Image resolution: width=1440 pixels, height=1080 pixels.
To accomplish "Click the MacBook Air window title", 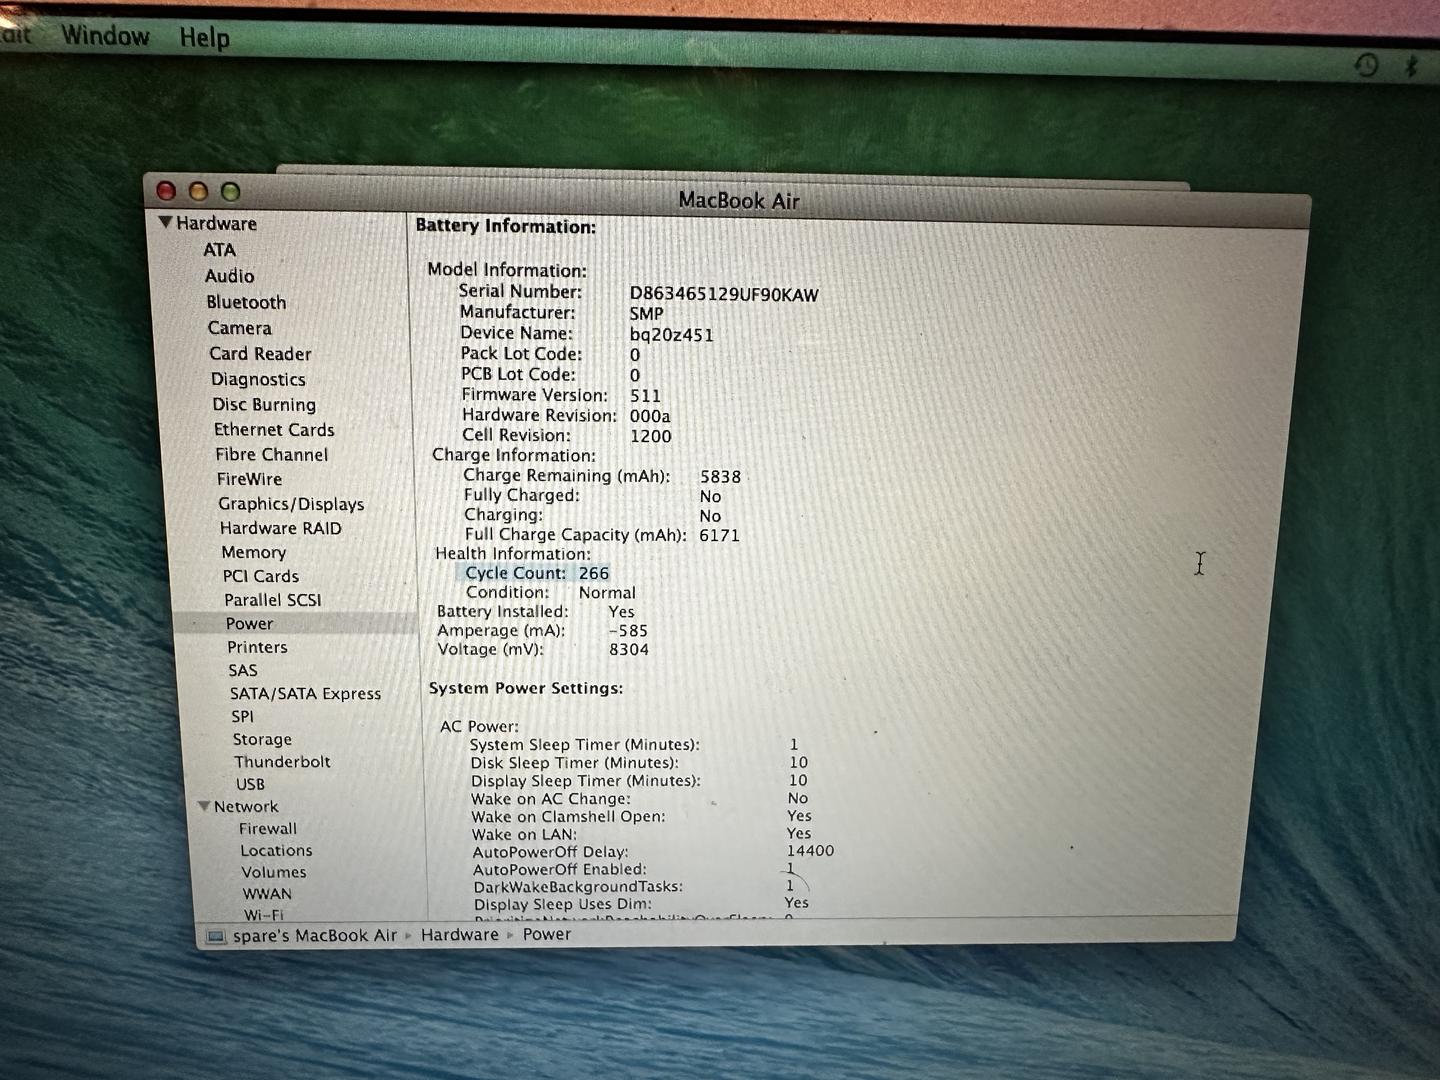I will click(x=739, y=200).
